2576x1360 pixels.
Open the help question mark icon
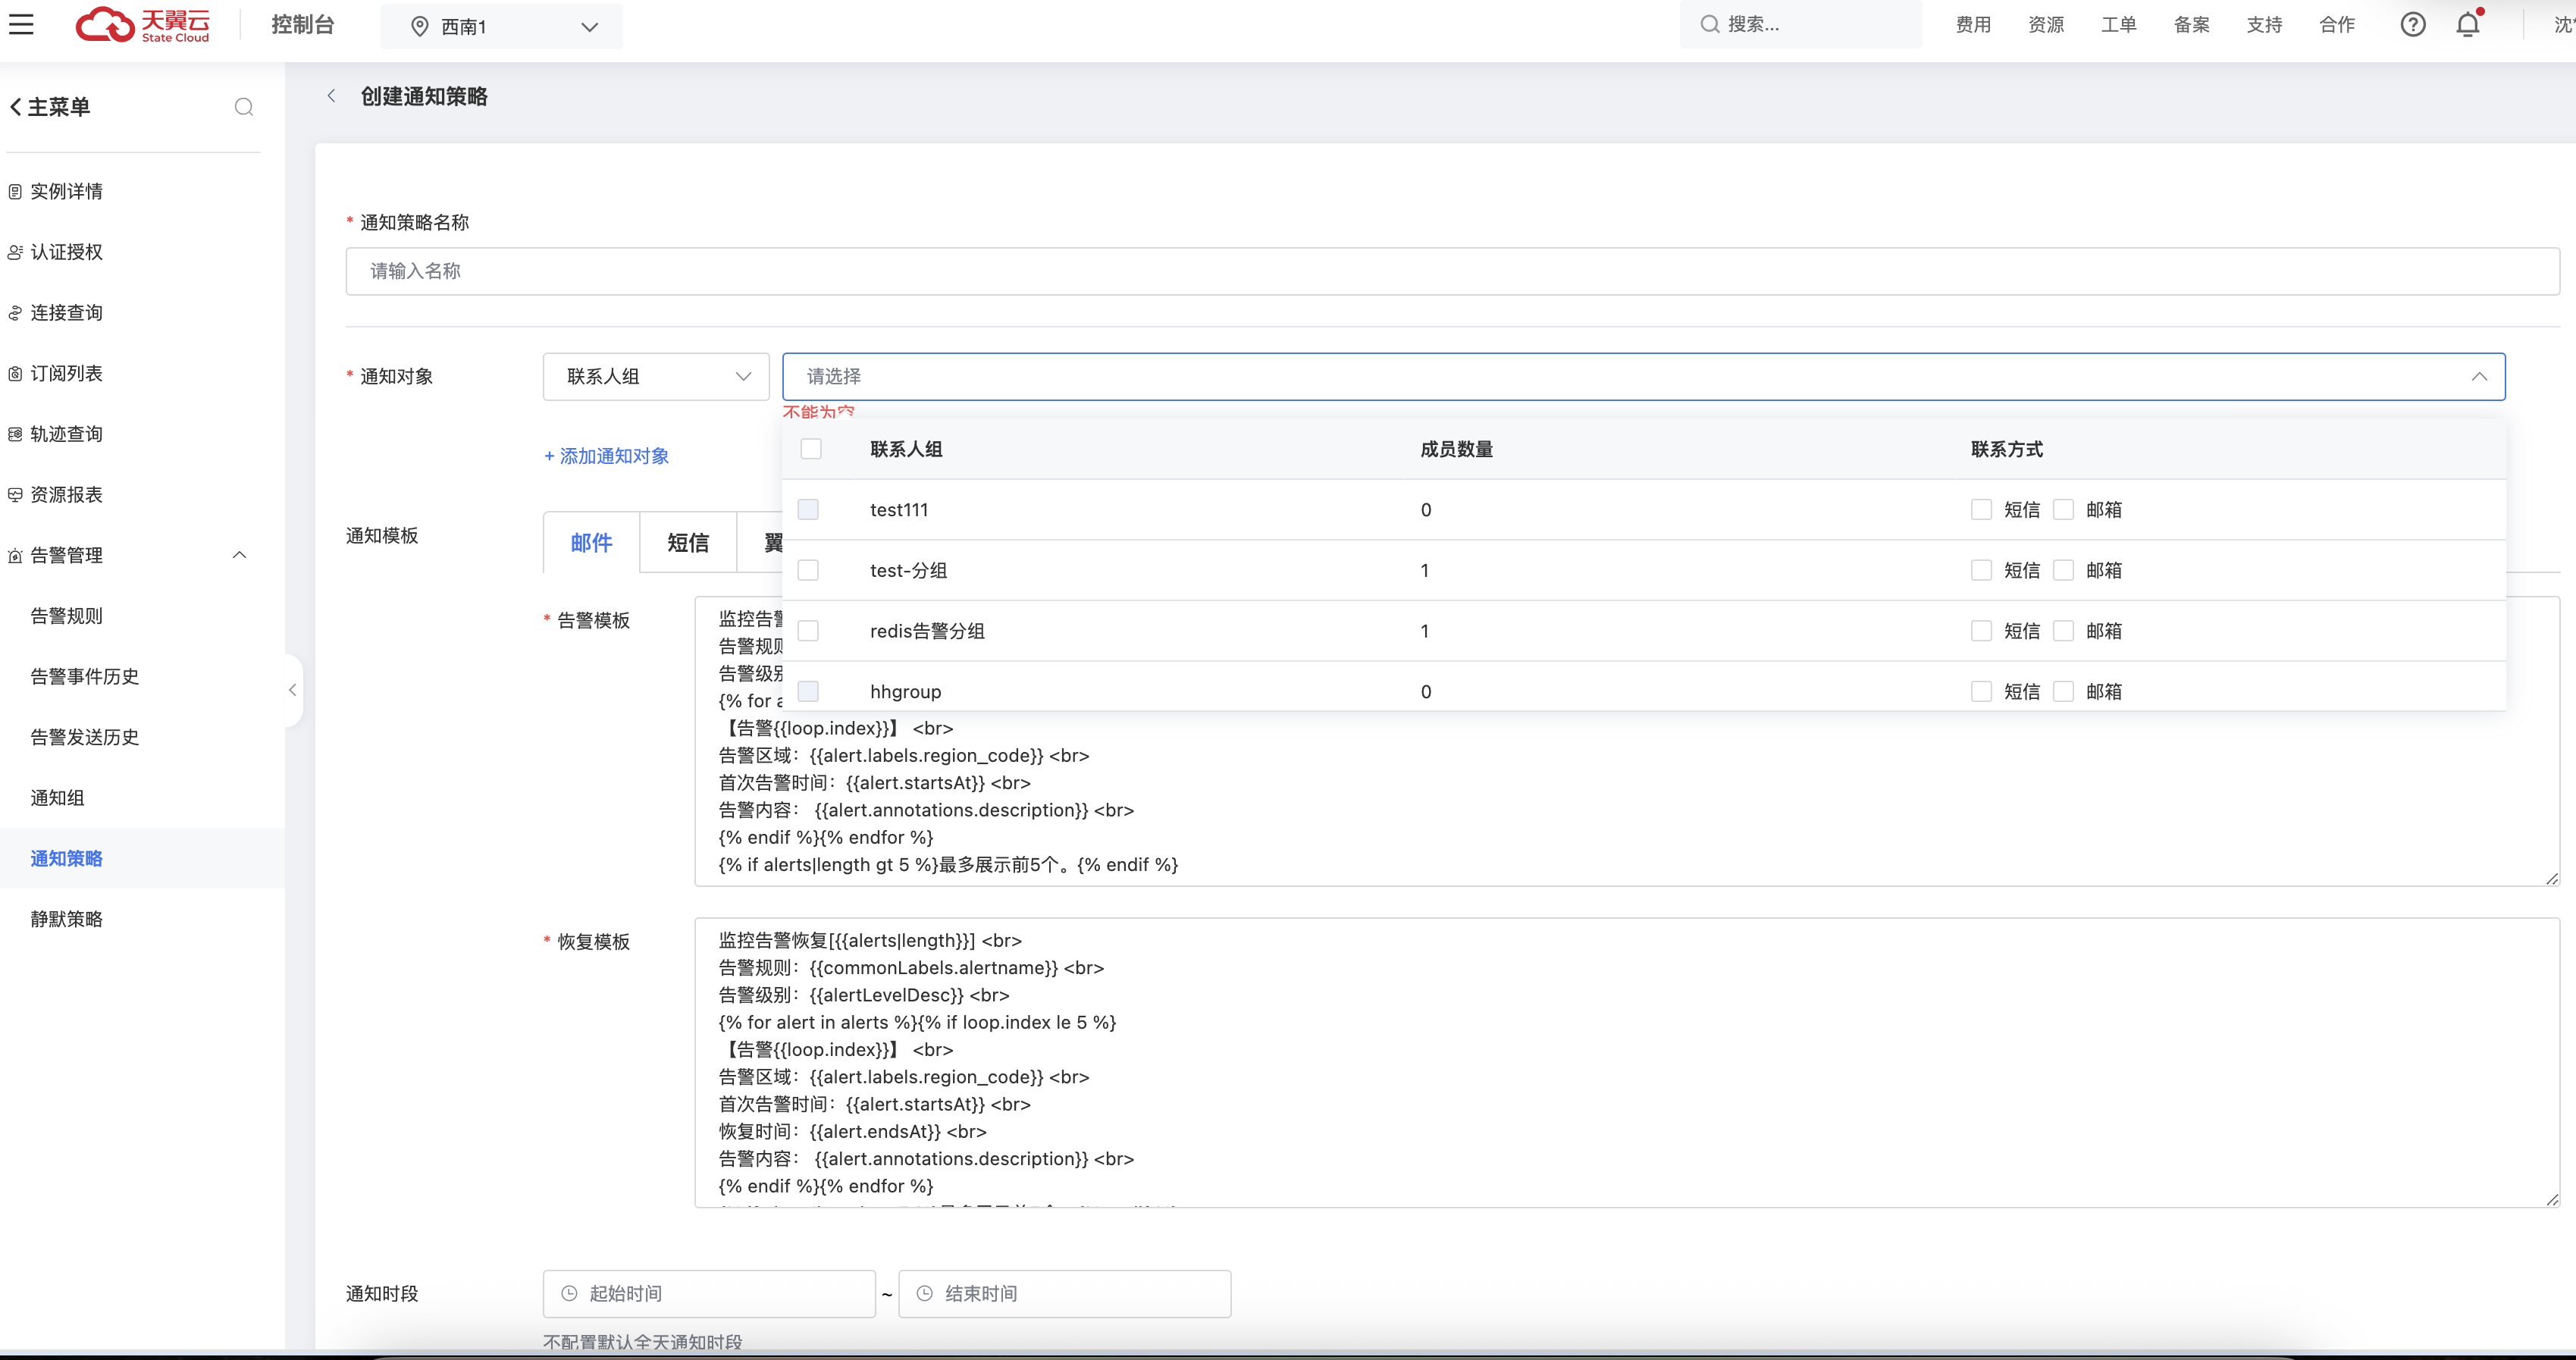[2412, 24]
